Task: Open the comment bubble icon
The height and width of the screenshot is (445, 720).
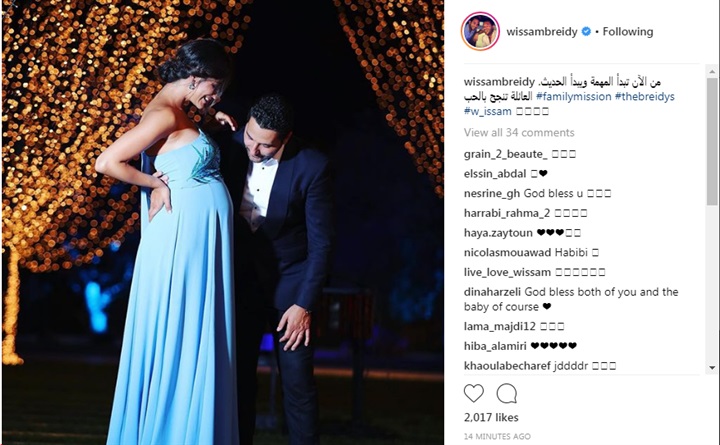Action: coord(506,394)
